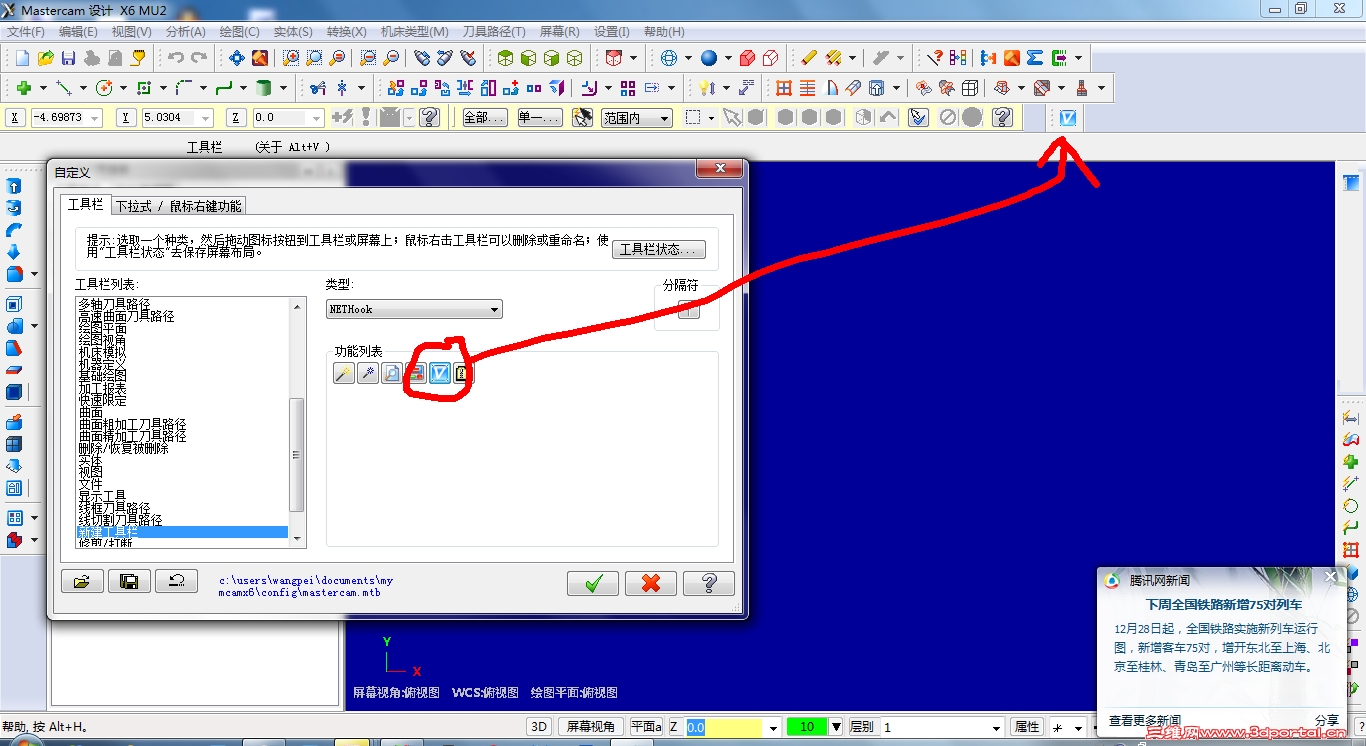Screen dimensions: 1366x746
Task: Open the news headline 下周全国铁路新增75对列车
Action: click(x=1224, y=605)
